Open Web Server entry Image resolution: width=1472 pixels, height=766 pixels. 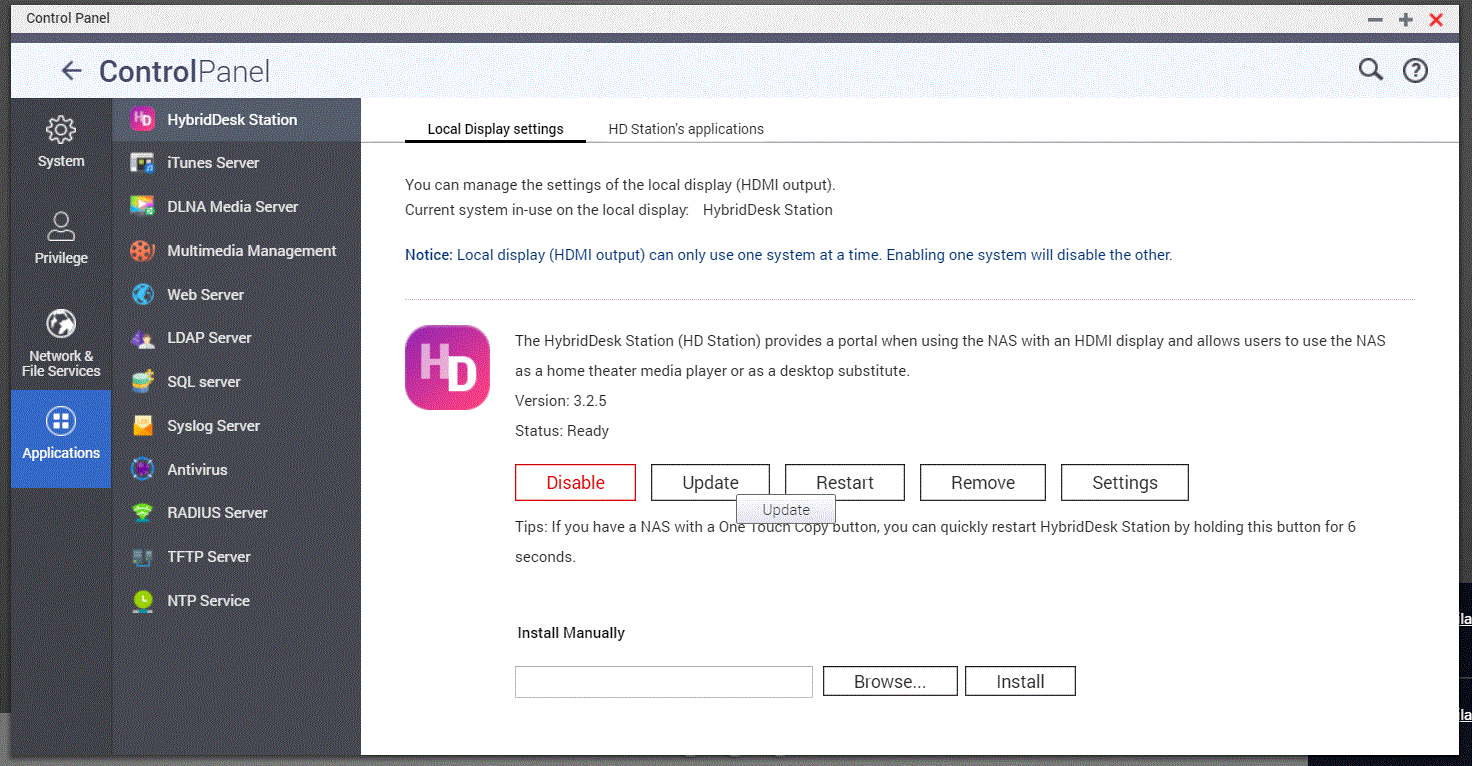pyautogui.click(x=236, y=295)
